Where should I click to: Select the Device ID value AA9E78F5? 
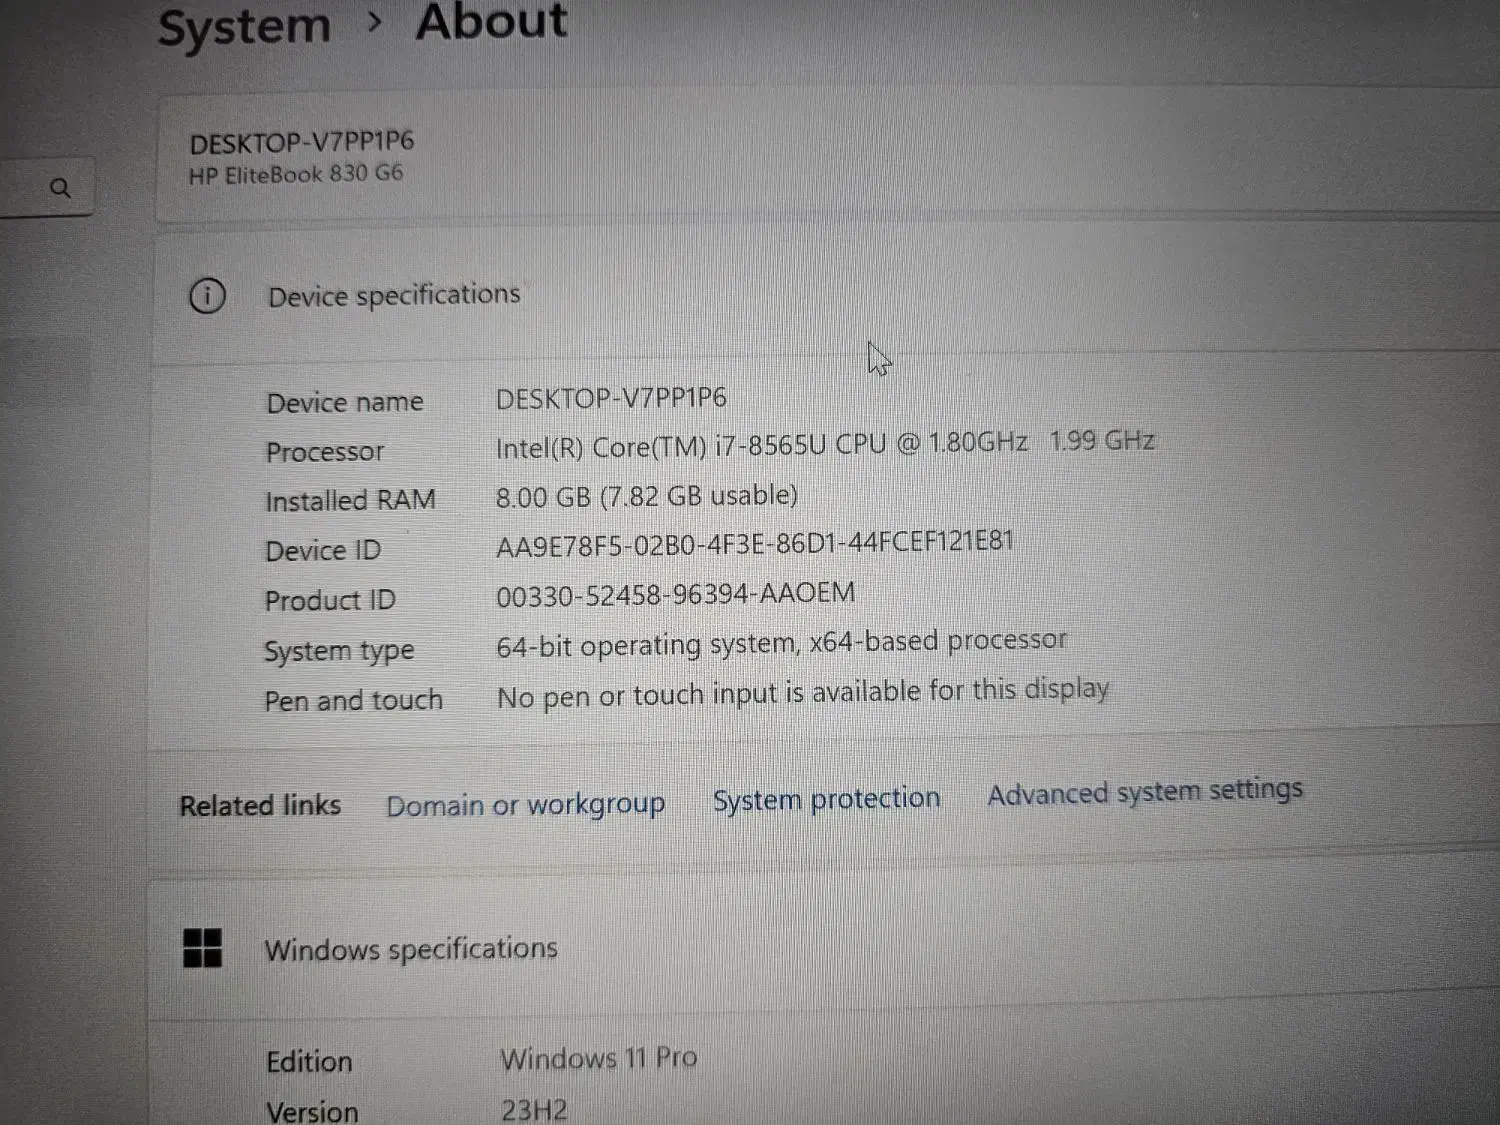point(755,543)
